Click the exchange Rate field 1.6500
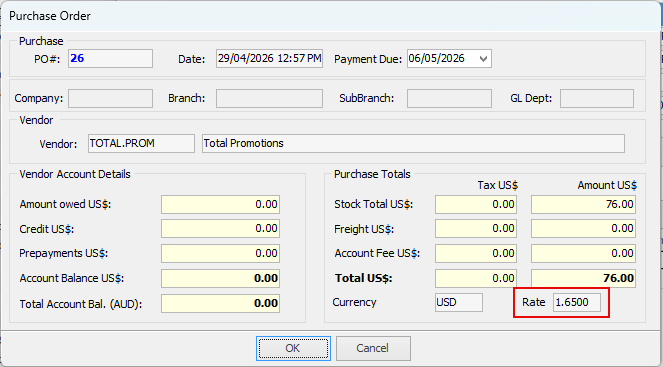 click(577, 302)
